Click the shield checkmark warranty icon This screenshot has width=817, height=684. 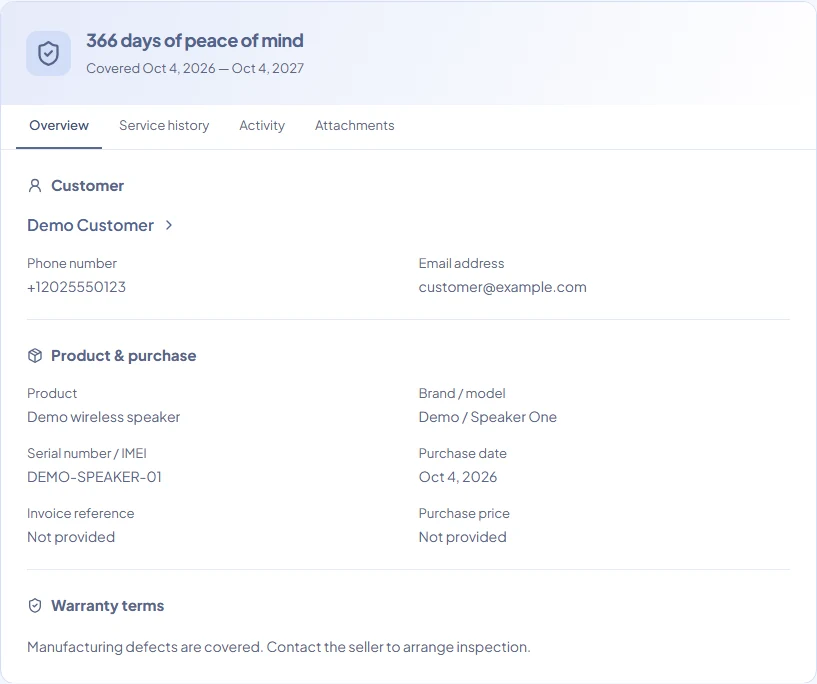[x=48, y=54]
